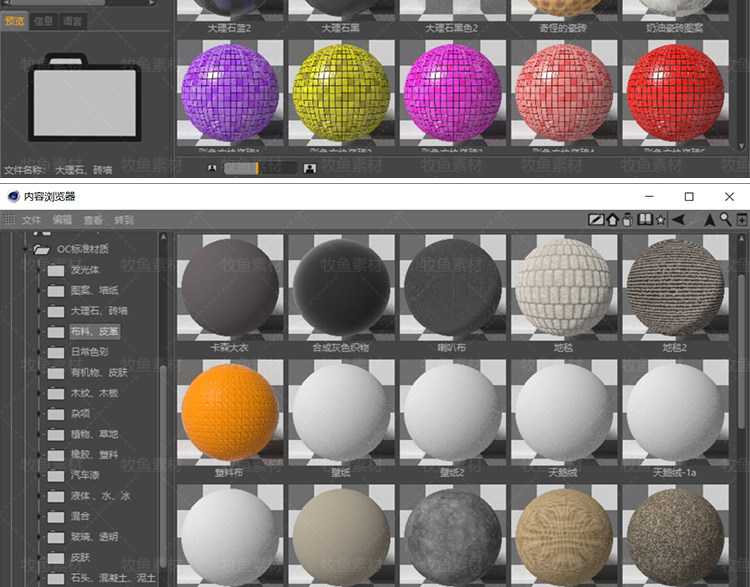Expand the 木纹、木板 folder arrow
Viewport: 750px width, 587px height.
39,394
